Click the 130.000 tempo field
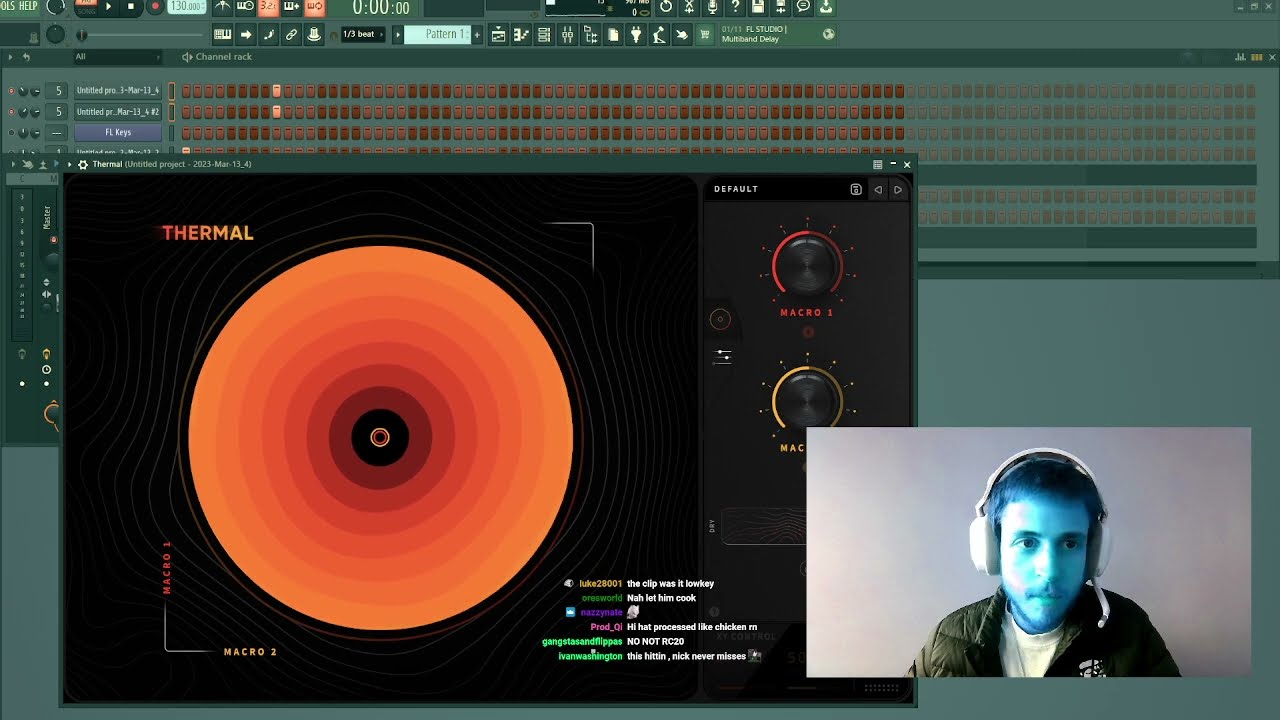 click(x=186, y=6)
